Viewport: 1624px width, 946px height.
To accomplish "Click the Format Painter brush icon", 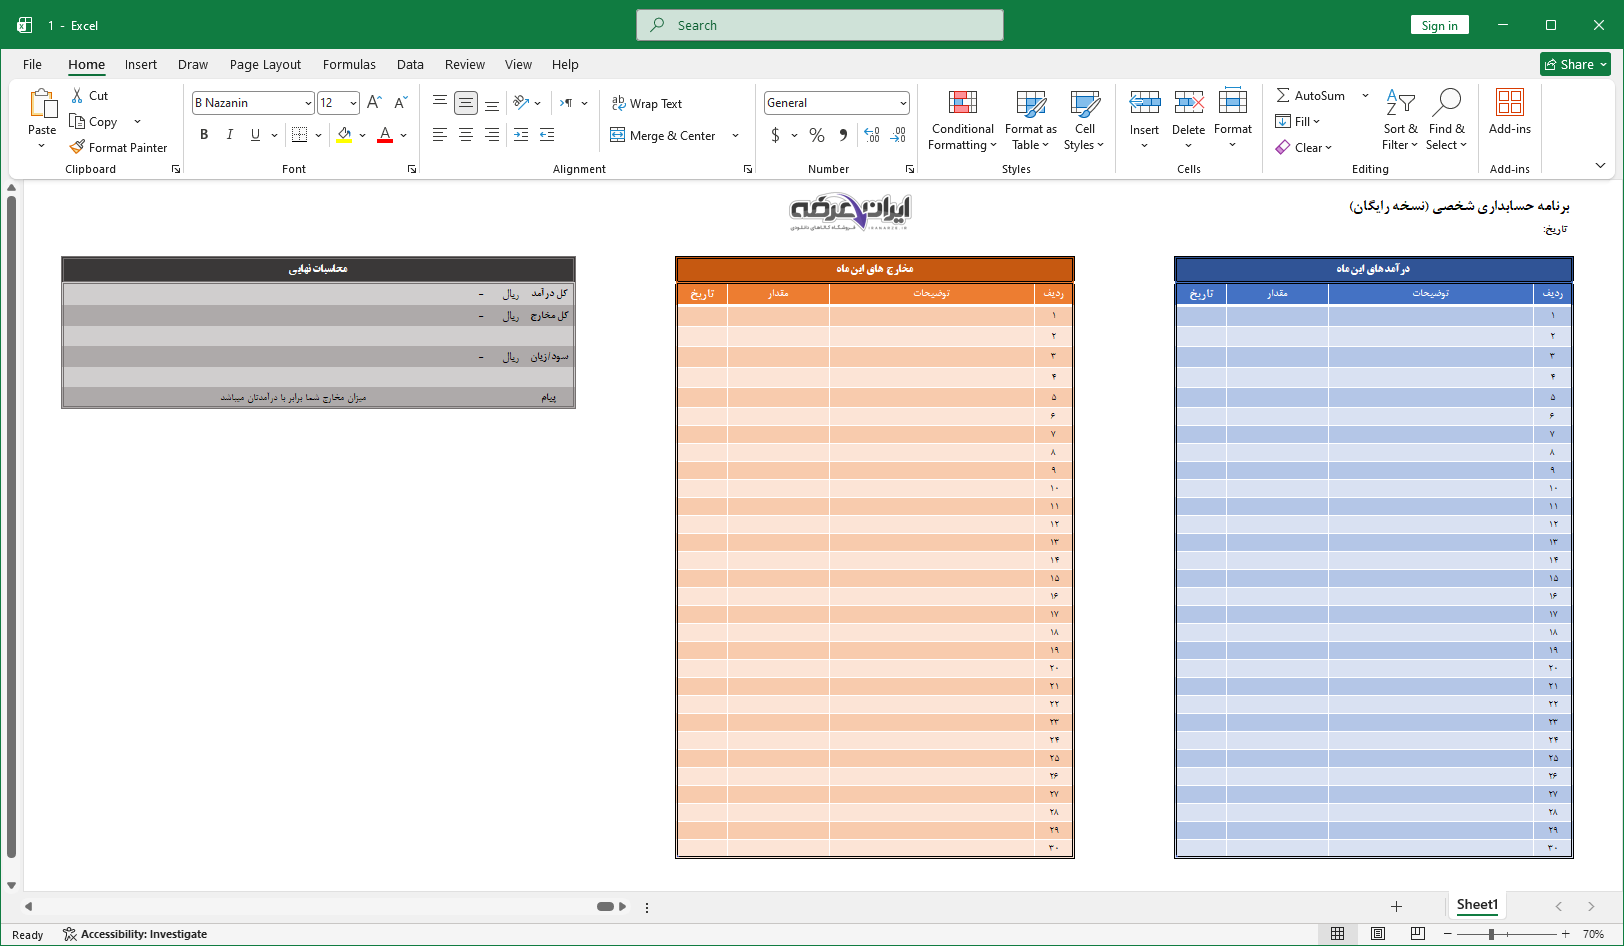I will pyautogui.click(x=77, y=147).
